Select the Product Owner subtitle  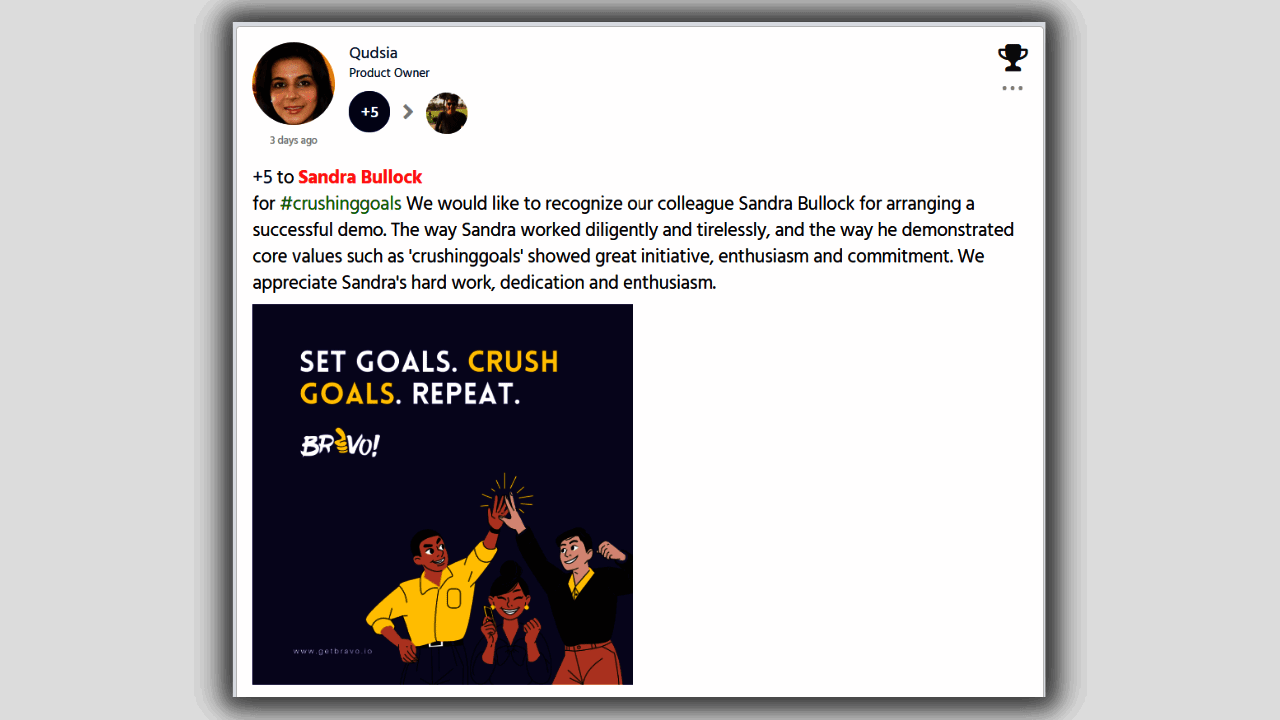[x=389, y=73]
